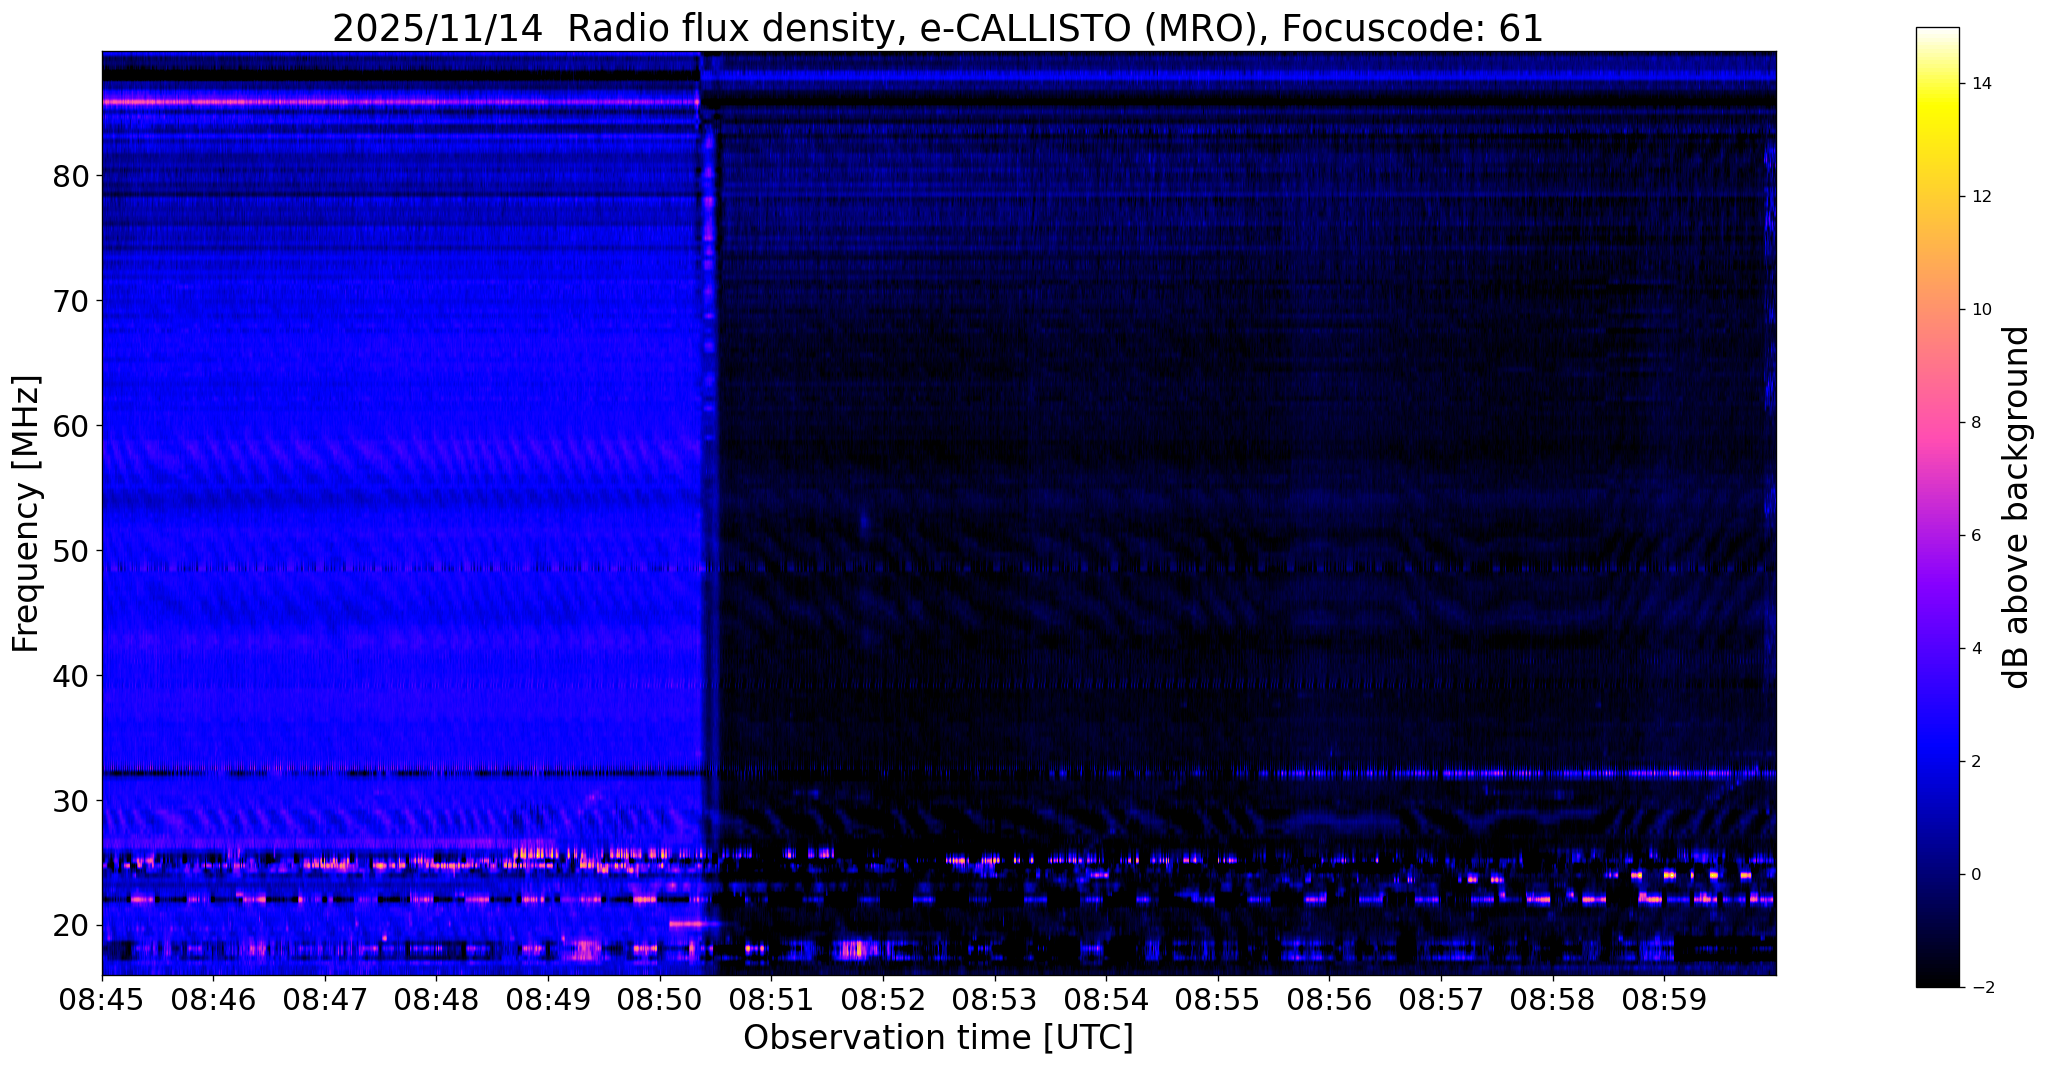2047x1067 pixels.
Task: Click the colorbar tick value 8
Action: 1976,423
